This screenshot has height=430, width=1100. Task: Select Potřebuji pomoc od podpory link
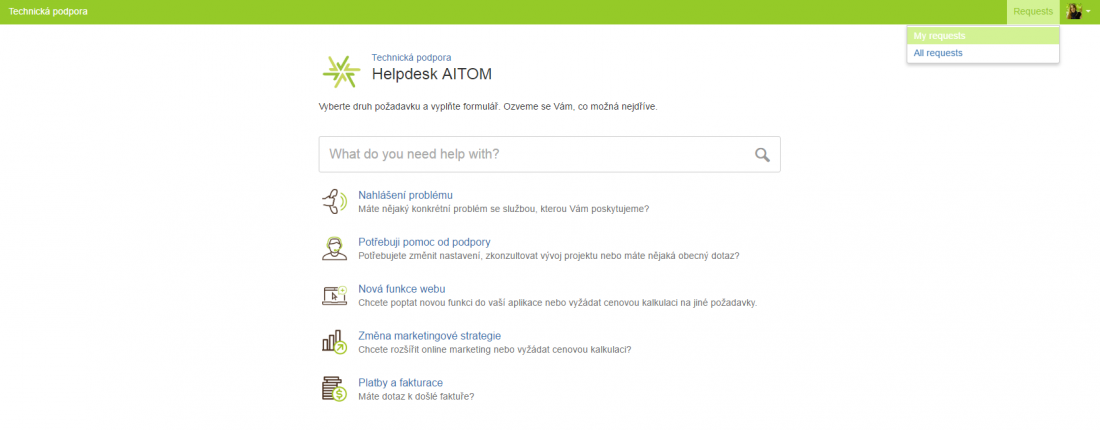[424, 242]
